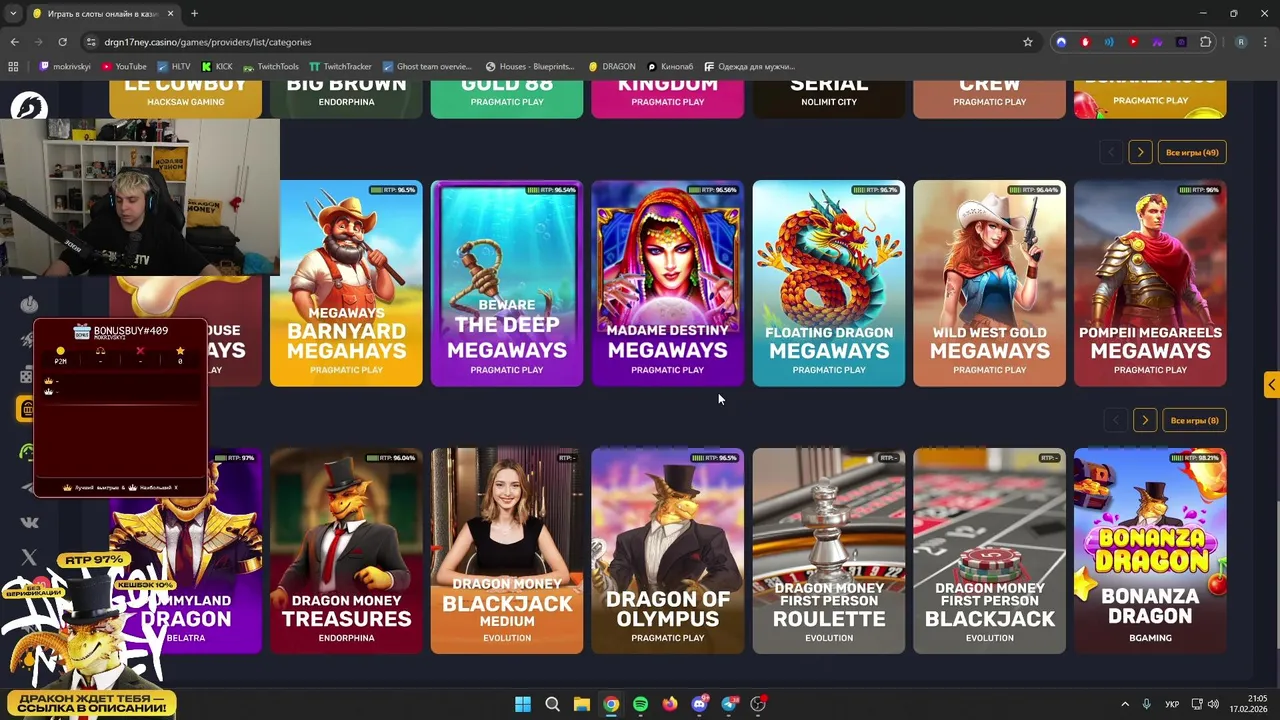Show previous games in Dragon row
The width and height of the screenshot is (1280, 720).
[1115, 420]
